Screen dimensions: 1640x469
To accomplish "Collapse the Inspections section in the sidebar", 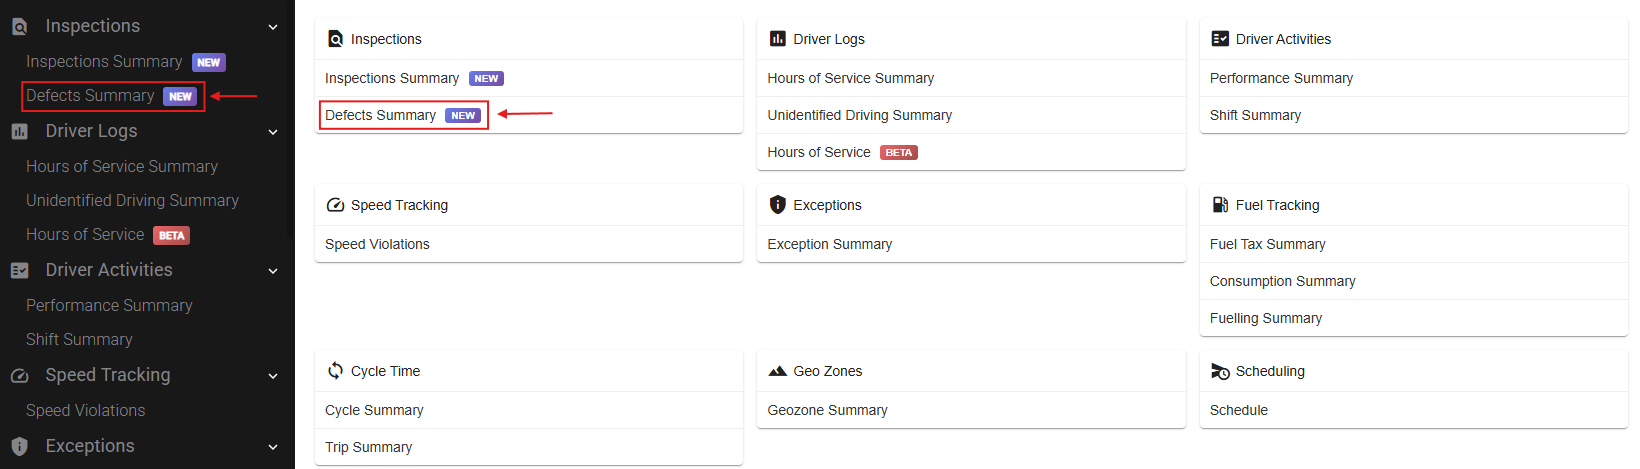I will (273, 27).
